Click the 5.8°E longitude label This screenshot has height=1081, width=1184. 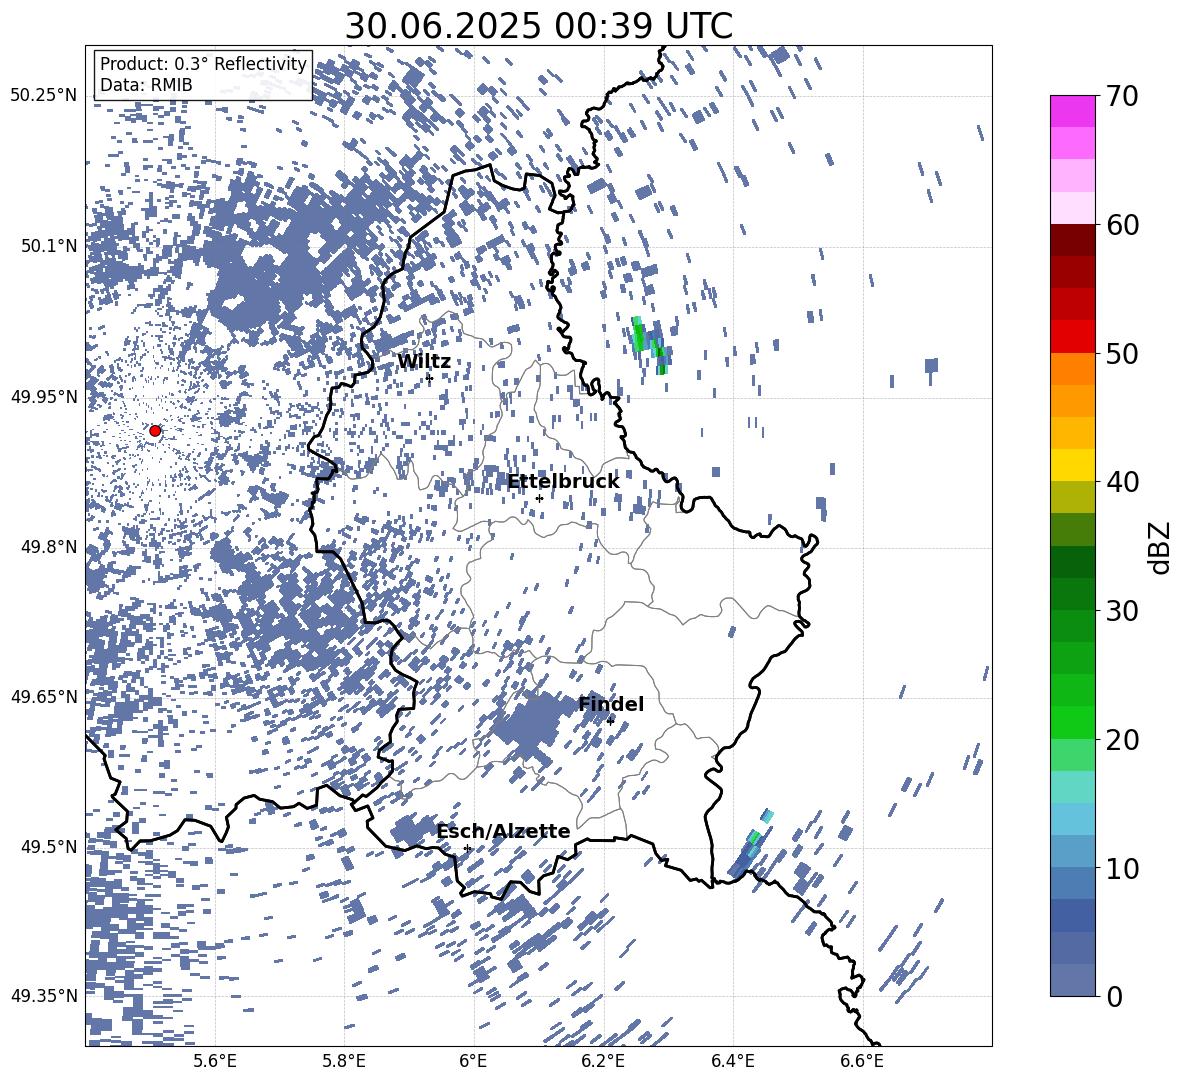pyautogui.click(x=344, y=1061)
